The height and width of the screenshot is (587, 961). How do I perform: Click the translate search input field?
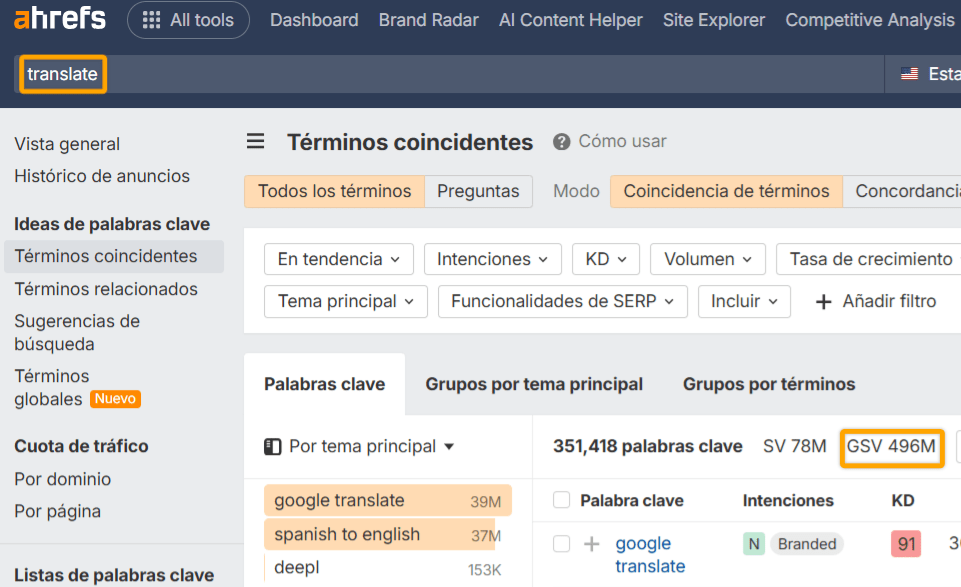tap(62, 73)
